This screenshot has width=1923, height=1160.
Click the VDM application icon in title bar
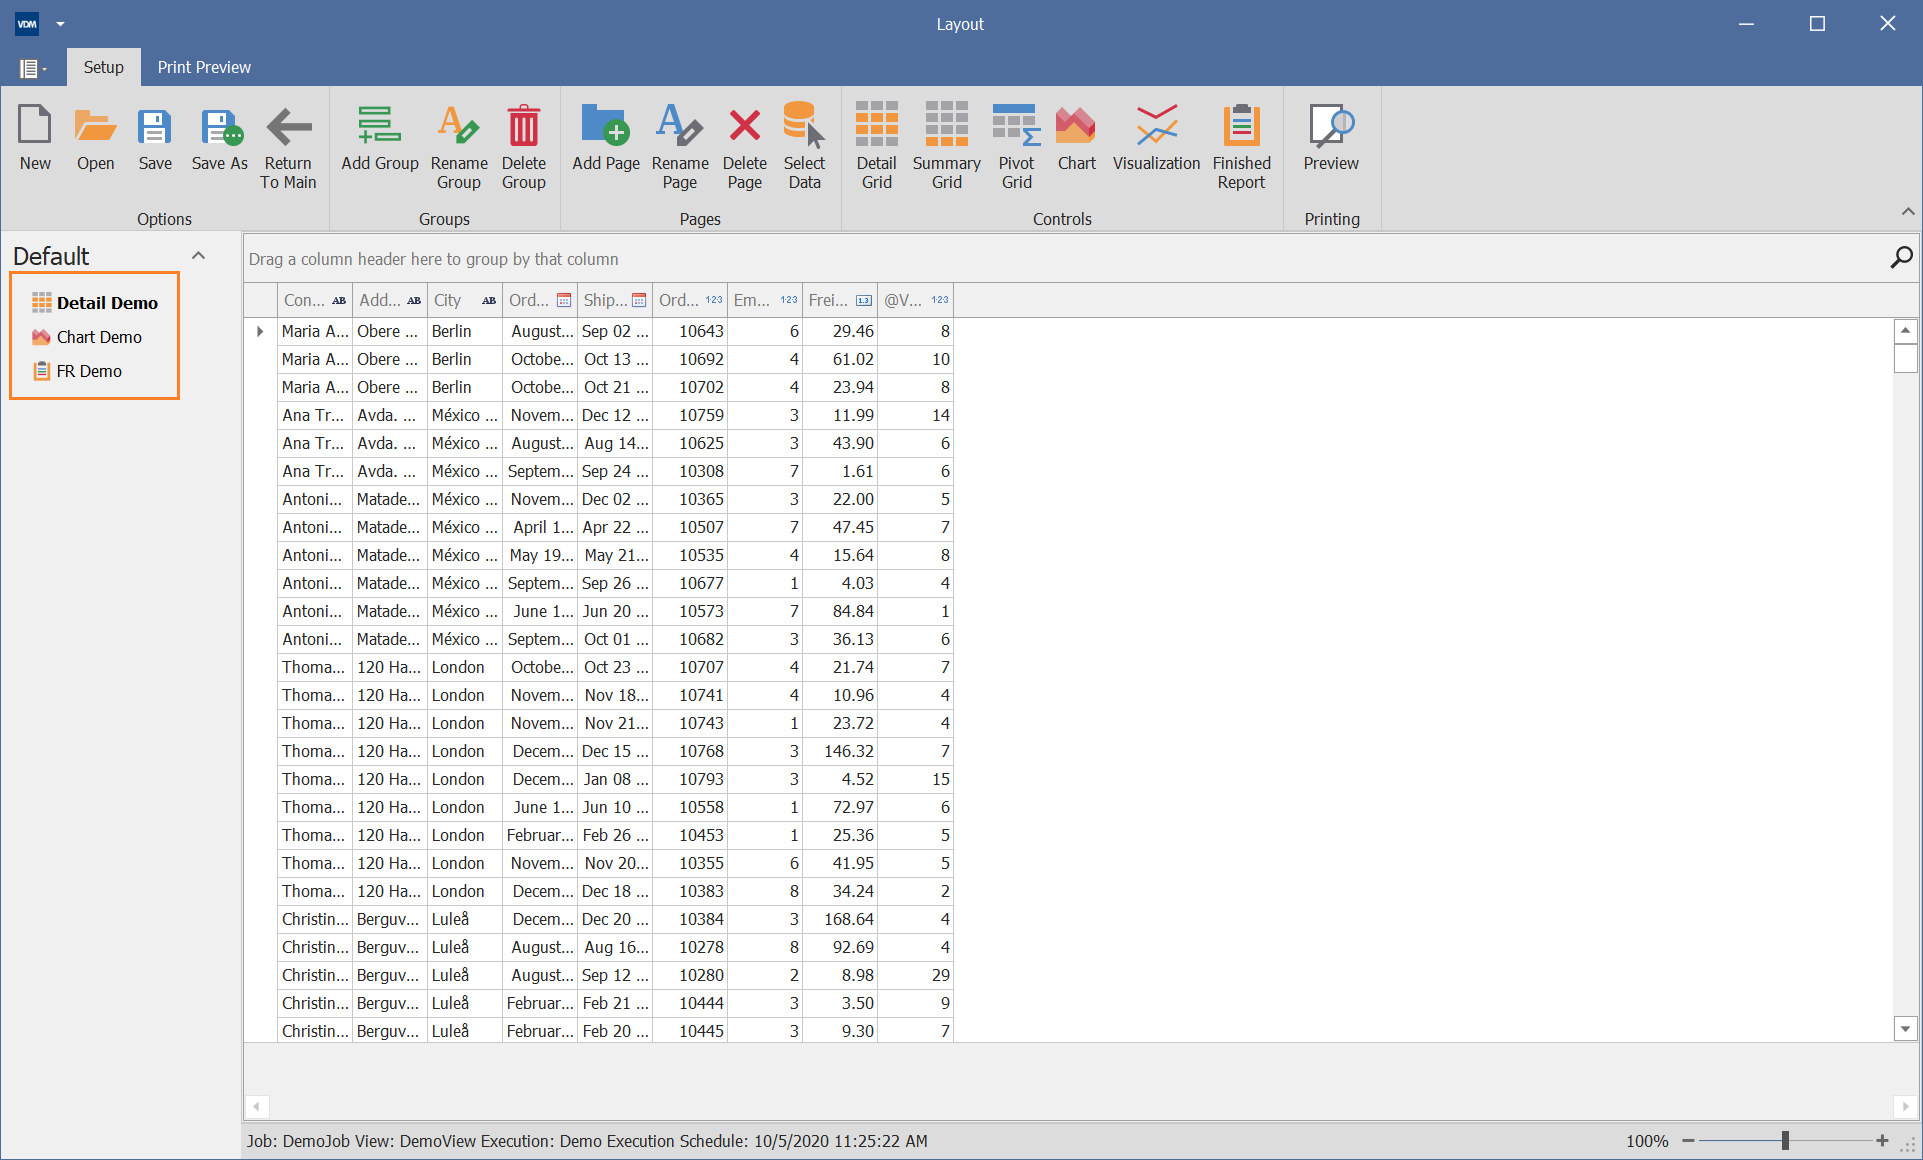tap(27, 24)
